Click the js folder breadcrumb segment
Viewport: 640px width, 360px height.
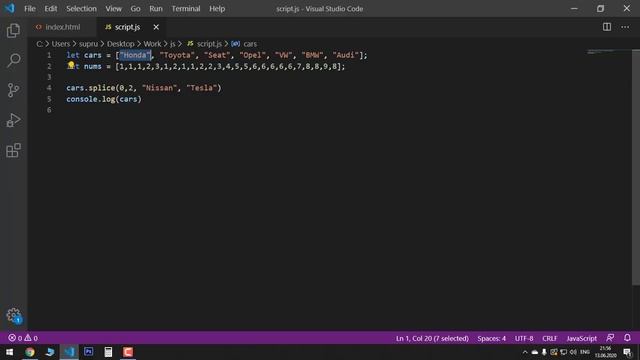[173, 44]
